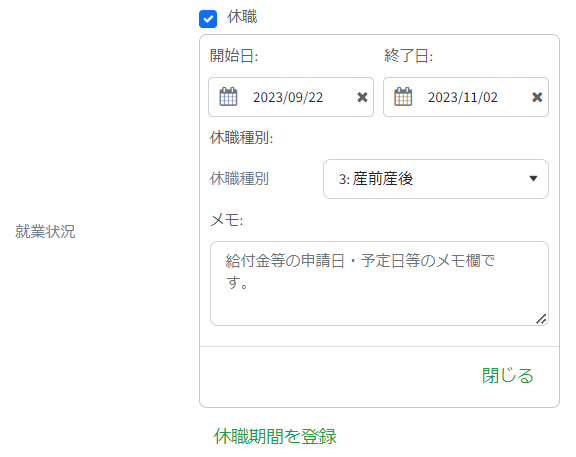Click the 就業状況 section label

coord(45,231)
